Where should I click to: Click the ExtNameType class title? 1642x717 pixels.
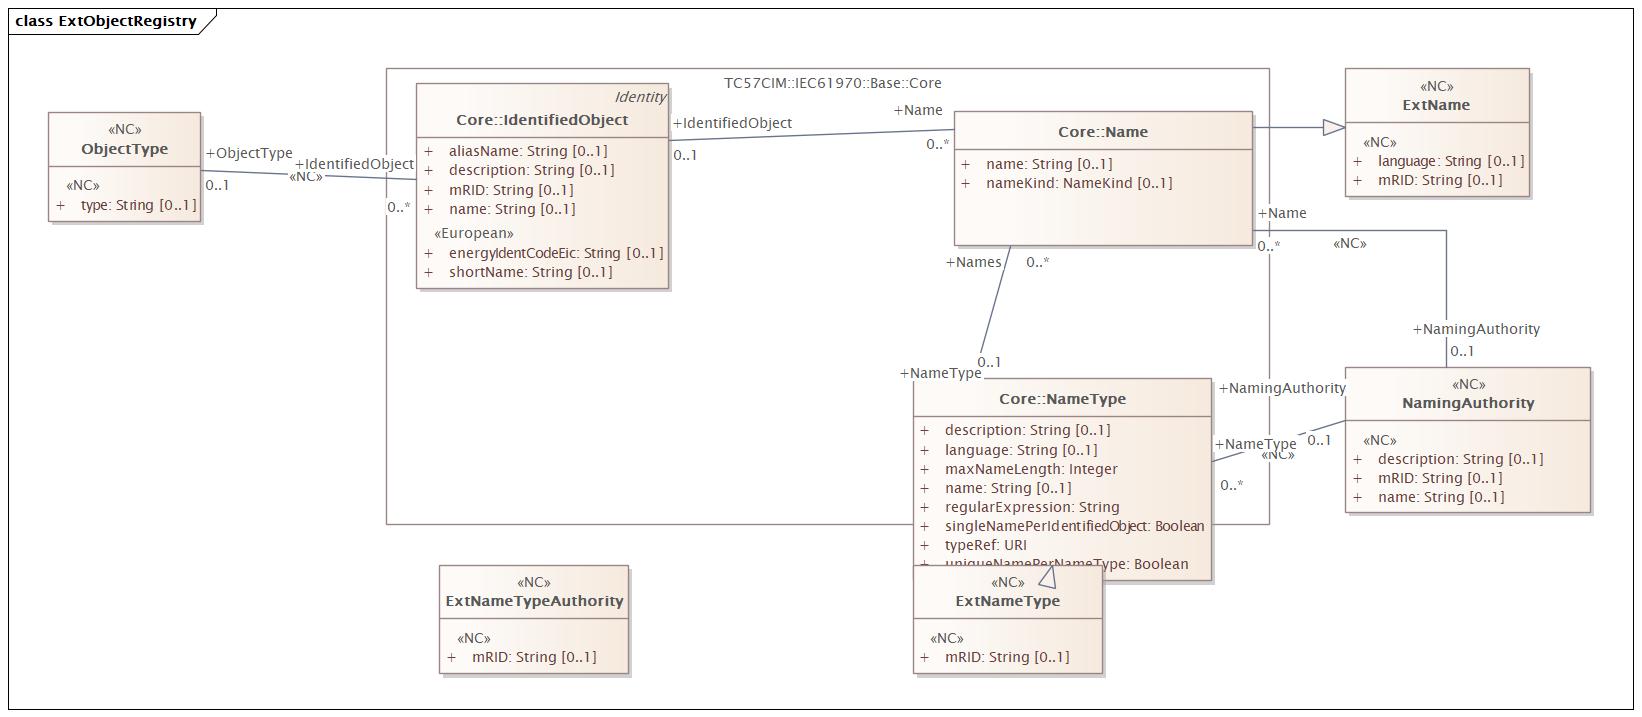tap(1007, 601)
